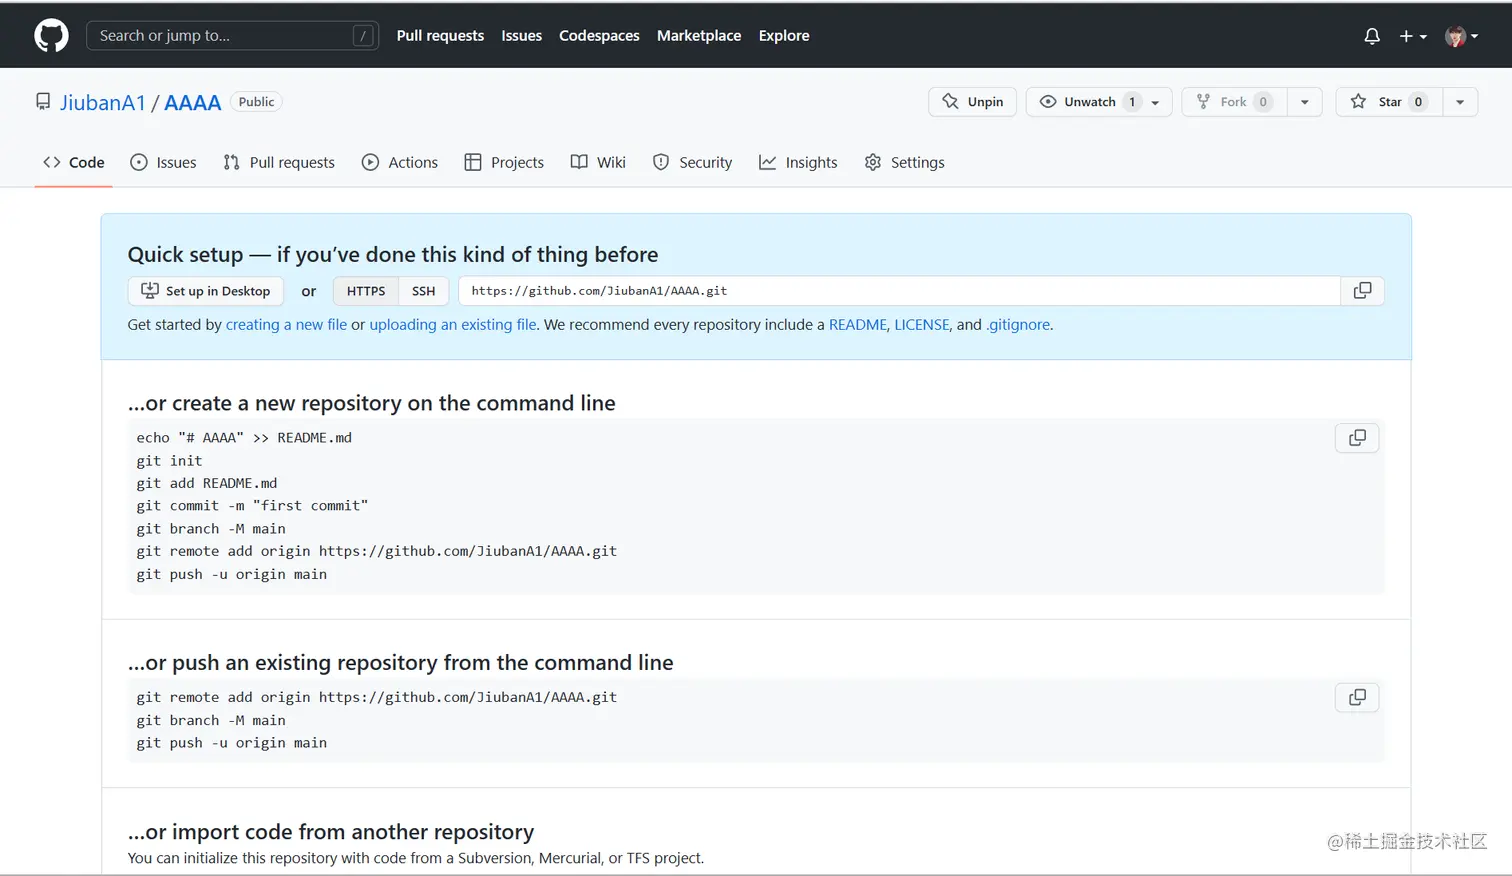The width and height of the screenshot is (1512, 876).
Task: Follow the creating a new file link
Action: coord(286,325)
